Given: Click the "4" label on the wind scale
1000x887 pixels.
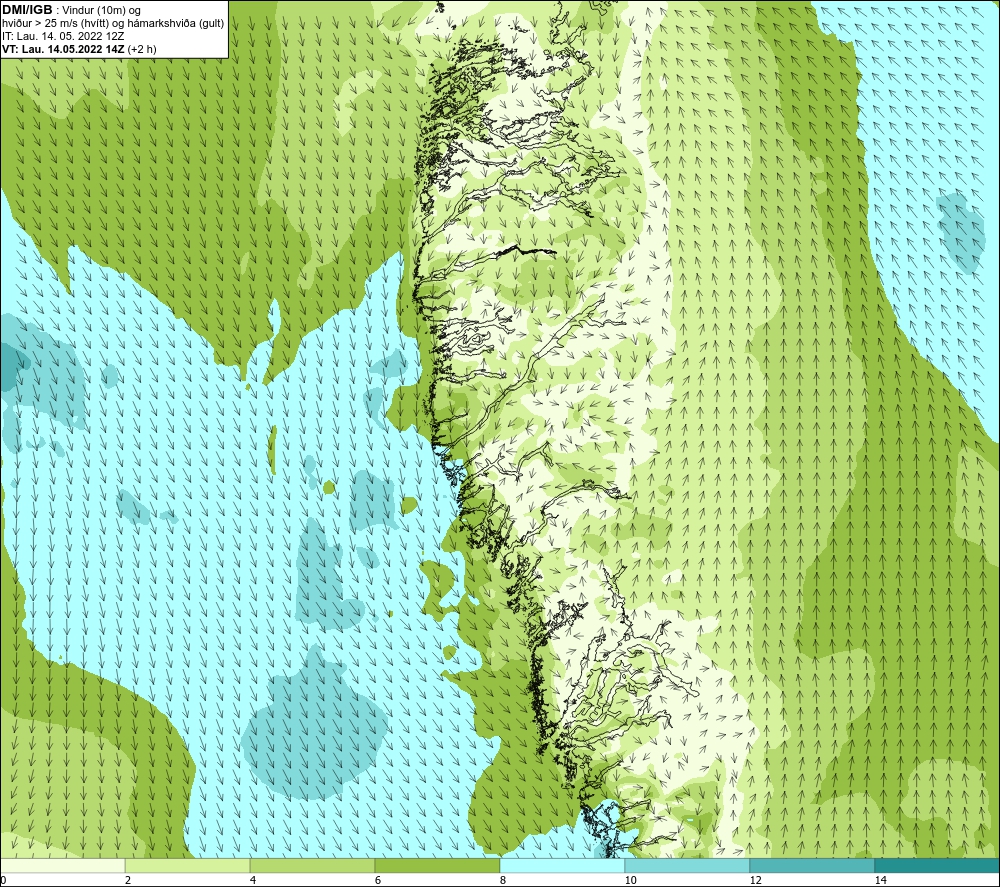Looking at the screenshot, I should [x=253, y=880].
